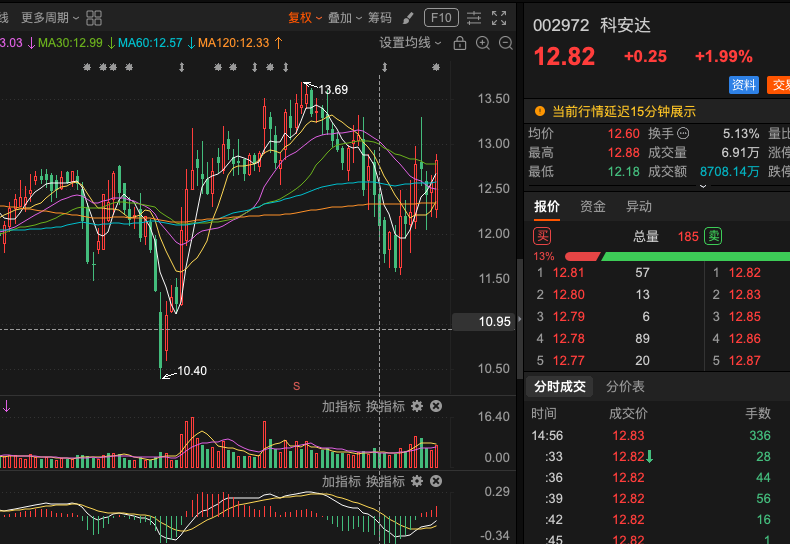Click the 成交价 column header

628,414
